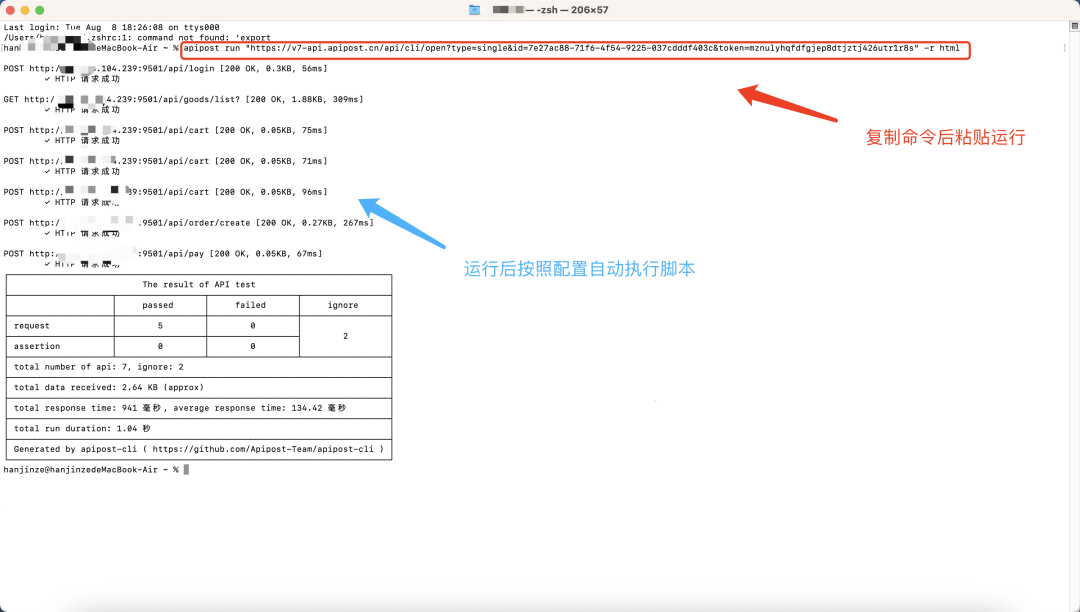Click the request passed value 5
The image size is (1080, 612).
pyautogui.click(x=160, y=326)
